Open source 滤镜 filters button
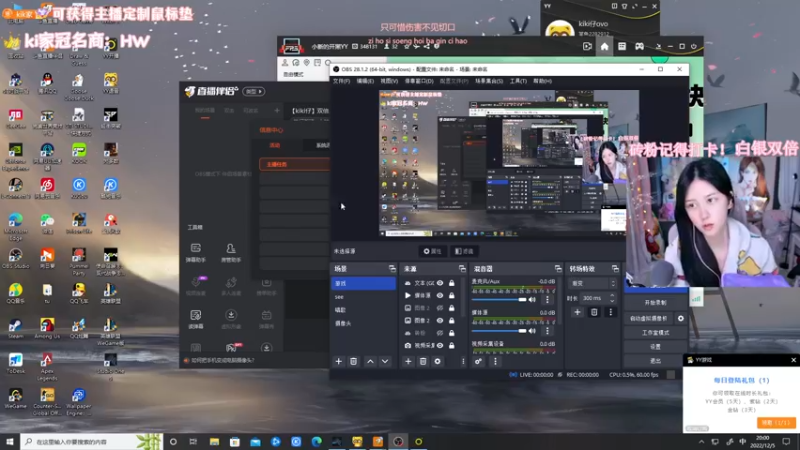The height and width of the screenshot is (450, 800). (464, 251)
